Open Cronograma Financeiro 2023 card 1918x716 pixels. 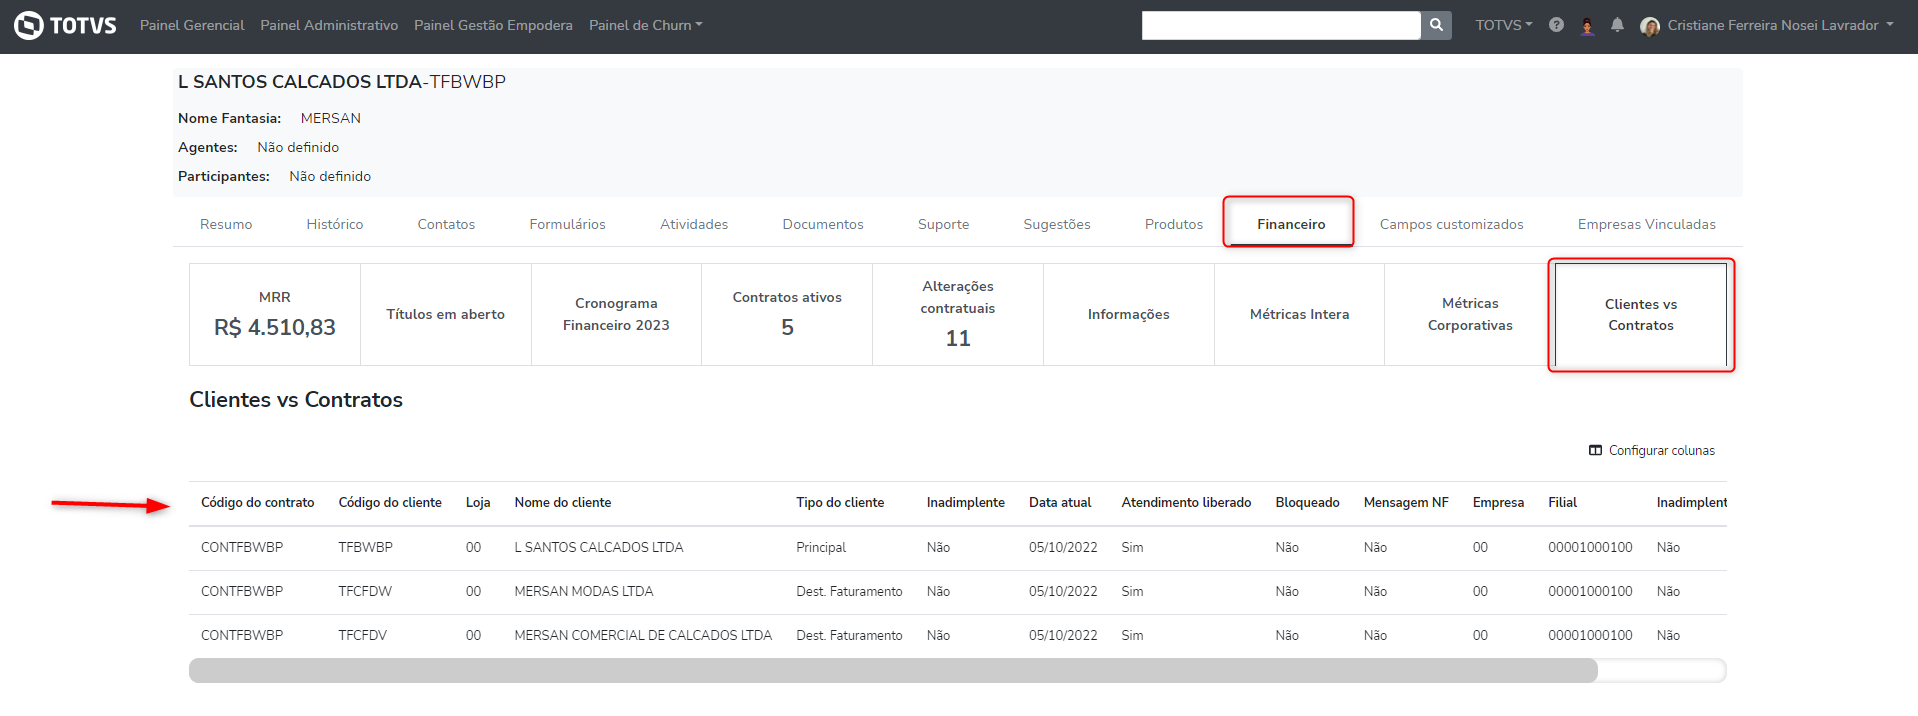(x=616, y=314)
